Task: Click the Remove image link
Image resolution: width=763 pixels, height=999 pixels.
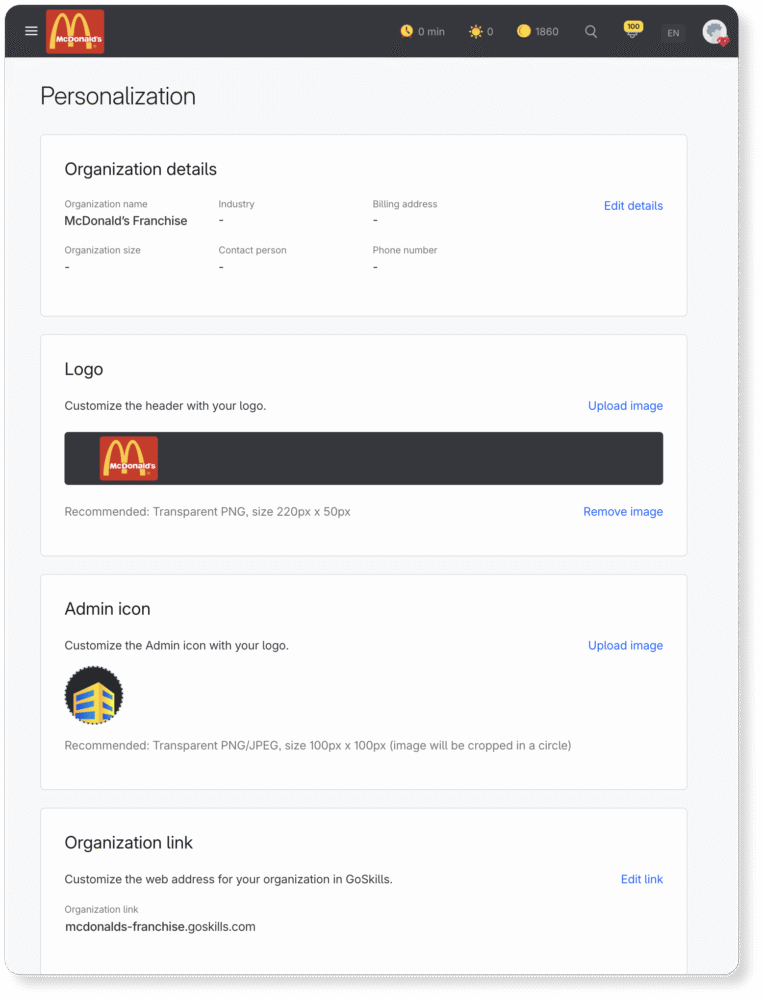Action: click(623, 512)
